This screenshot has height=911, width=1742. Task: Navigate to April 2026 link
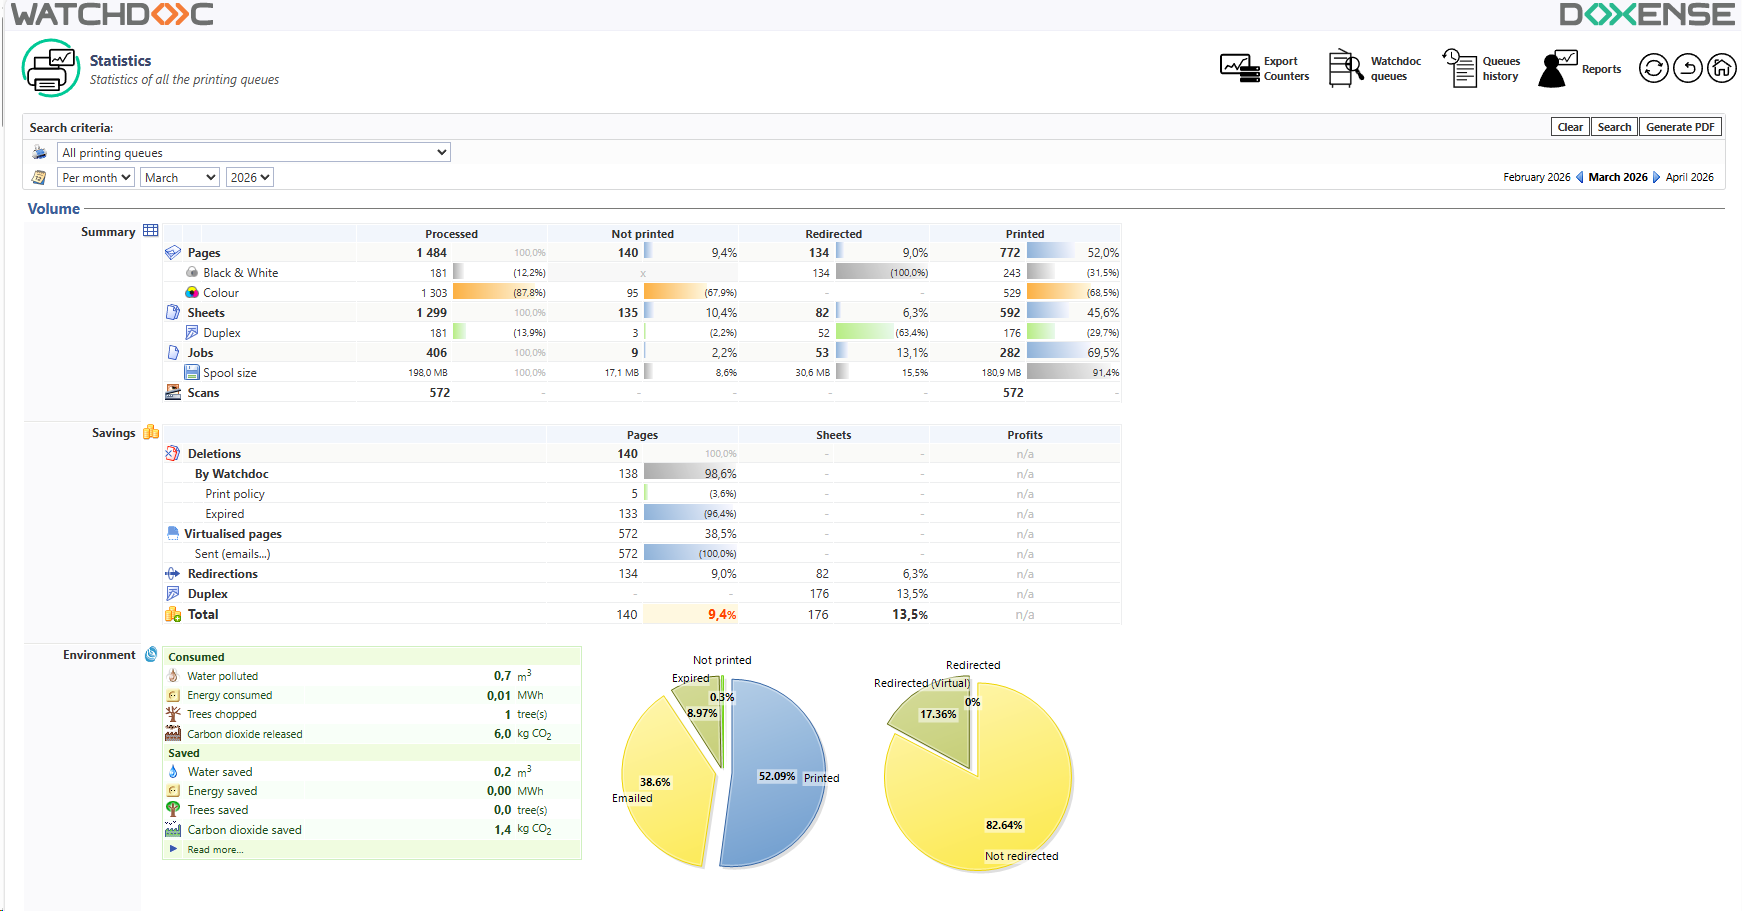(1689, 177)
